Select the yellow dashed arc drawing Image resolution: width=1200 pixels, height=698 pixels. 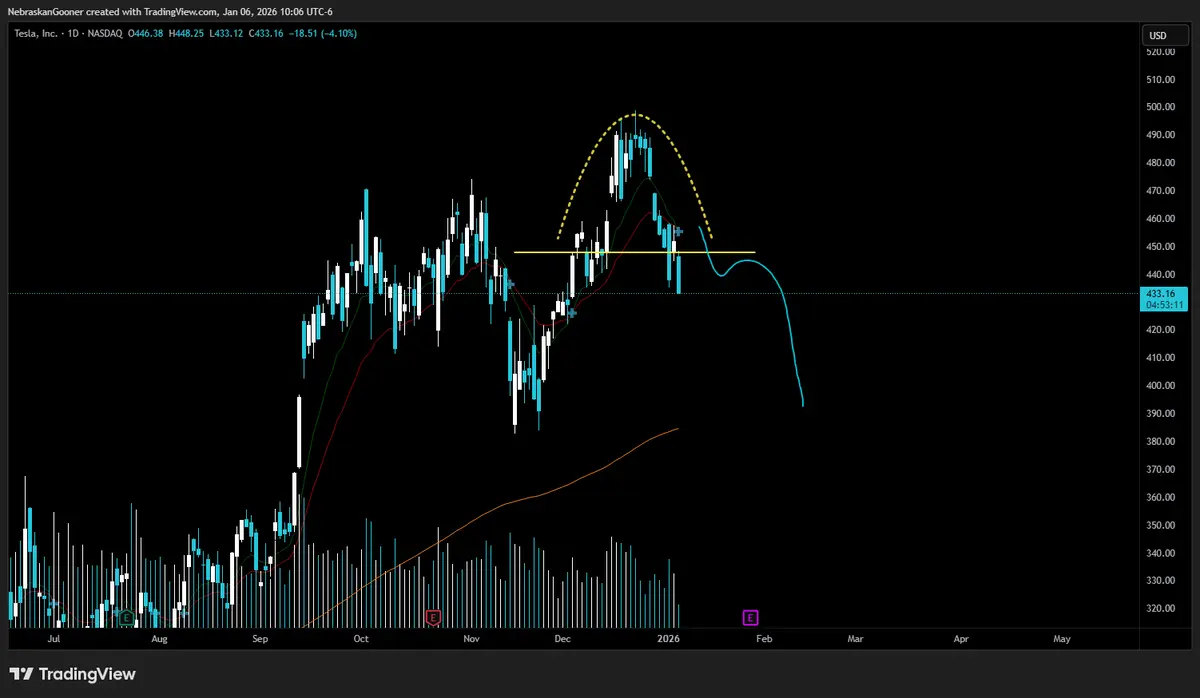tap(636, 114)
